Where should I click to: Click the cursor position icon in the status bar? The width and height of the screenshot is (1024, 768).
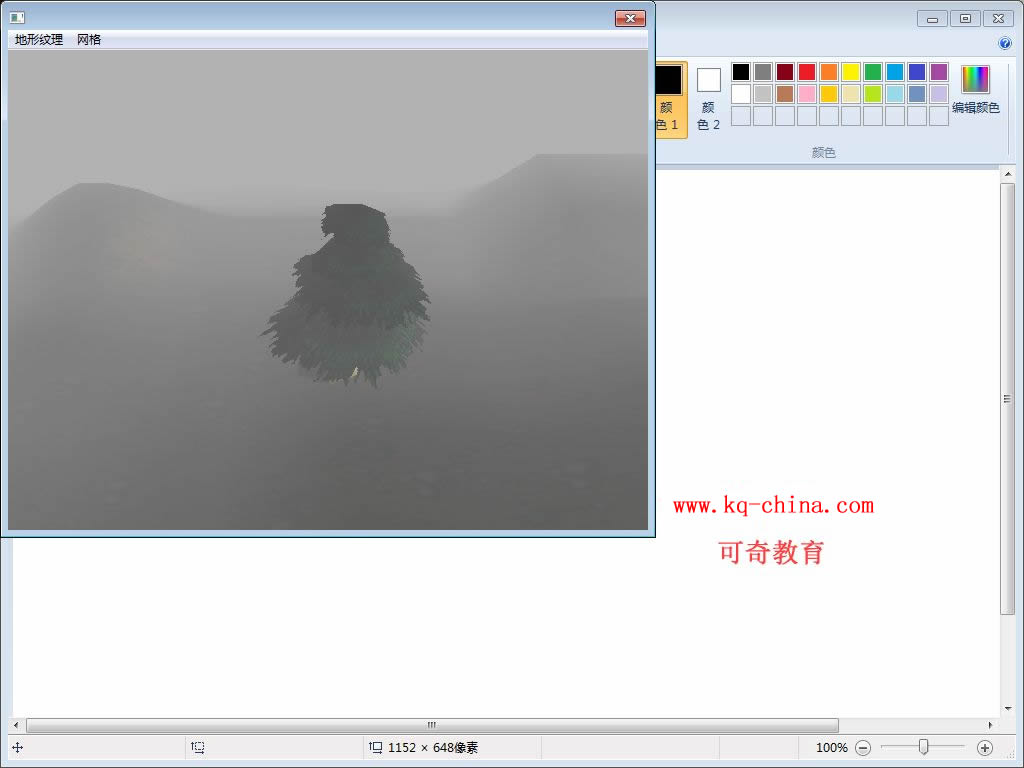tap(18, 747)
